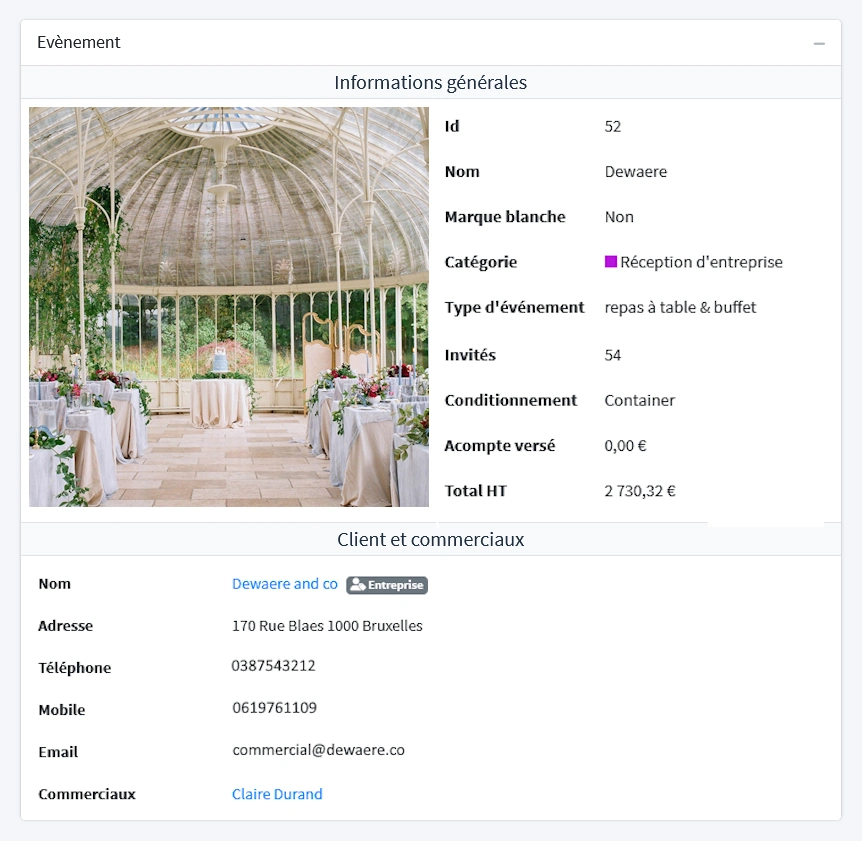The height and width of the screenshot is (841, 862).
Task: Click the Conditionnement value Container
Action: pyautogui.click(x=639, y=400)
